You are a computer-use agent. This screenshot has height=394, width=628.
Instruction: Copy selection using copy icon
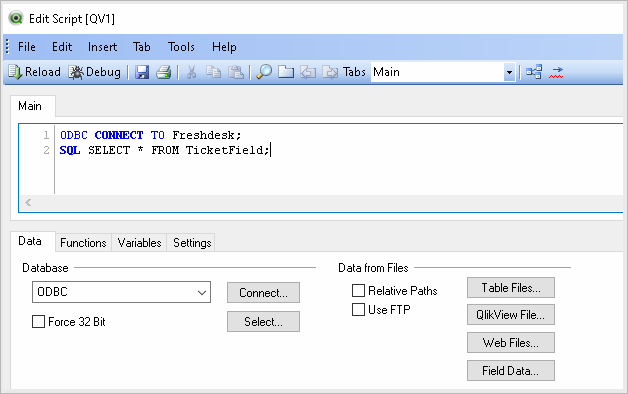tap(213, 72)
